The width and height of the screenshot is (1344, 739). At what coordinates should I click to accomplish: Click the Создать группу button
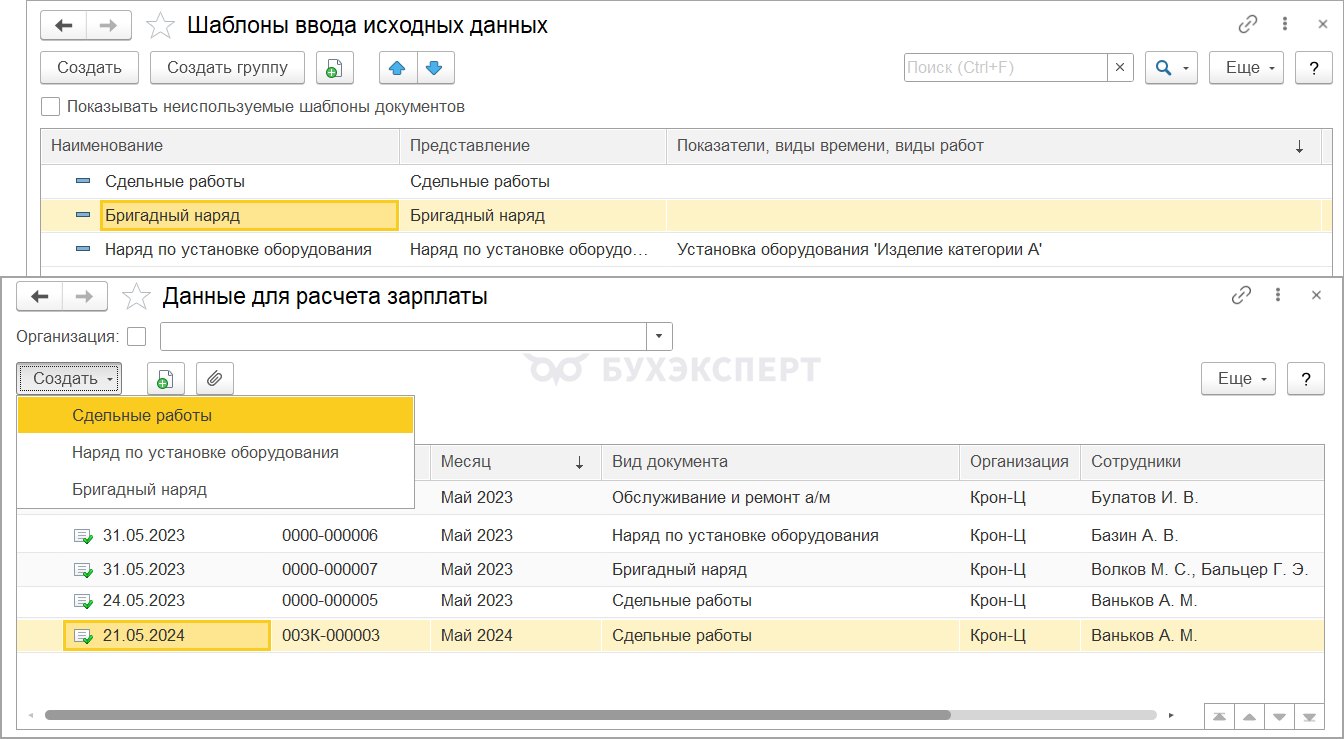pos(227,68)
